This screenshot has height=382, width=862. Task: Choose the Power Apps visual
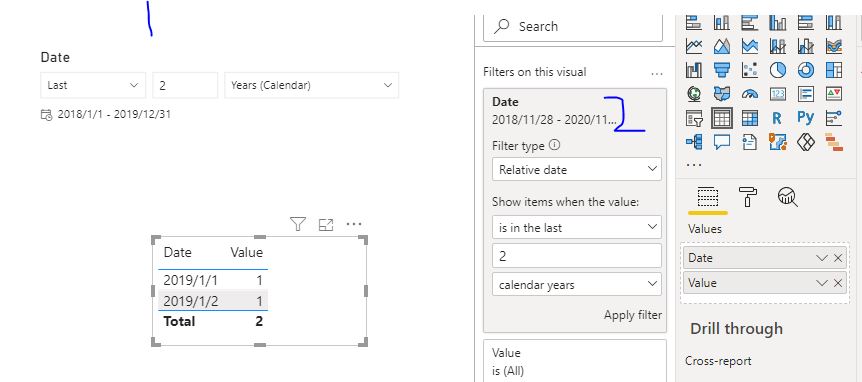point(806,142)
